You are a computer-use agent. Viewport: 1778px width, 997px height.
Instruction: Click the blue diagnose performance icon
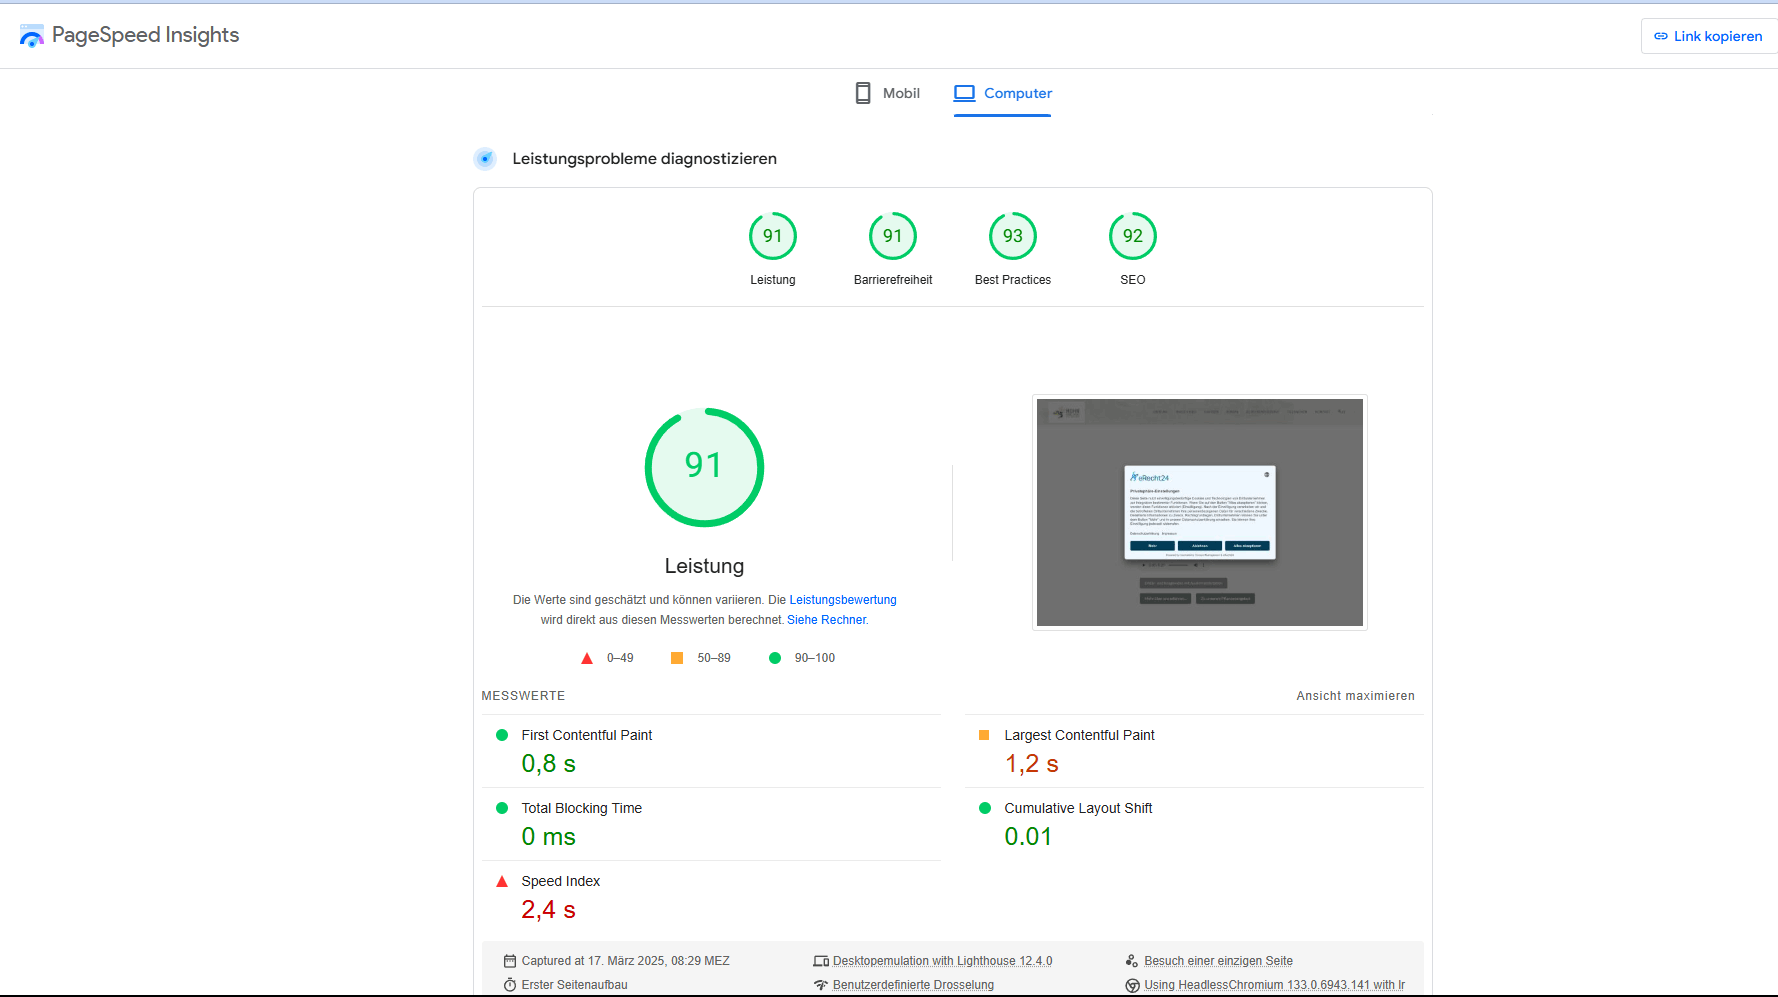click(485, 159)
